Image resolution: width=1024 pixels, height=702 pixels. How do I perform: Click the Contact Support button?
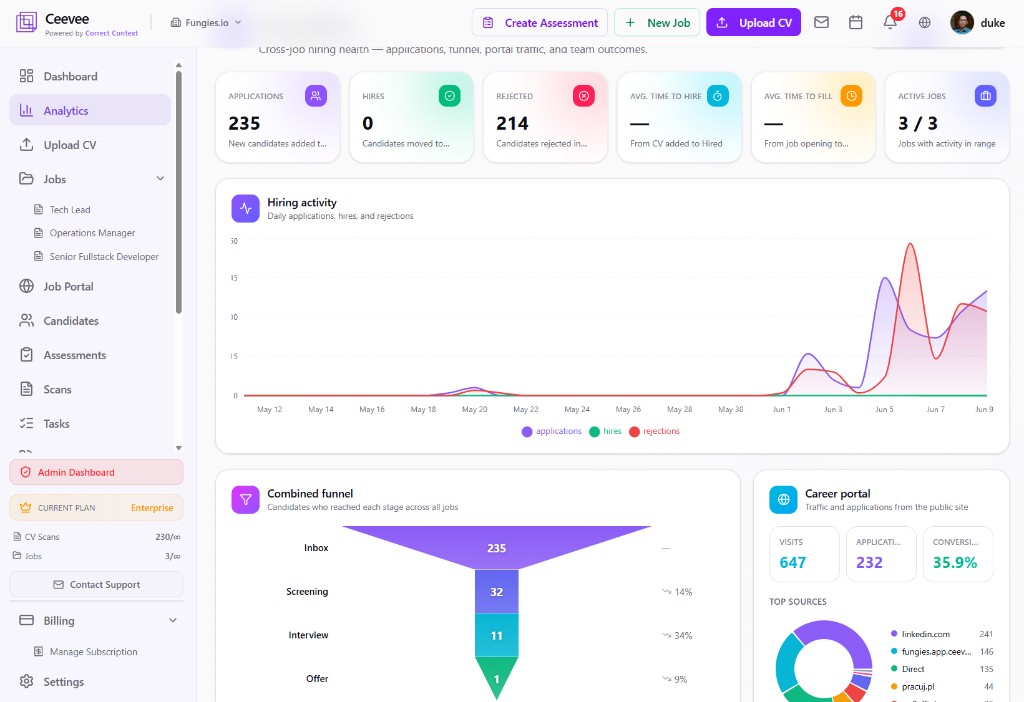tap(96, 584)
